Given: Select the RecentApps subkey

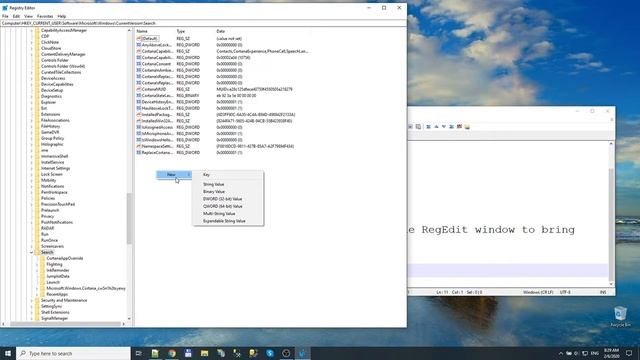Looking at the screenshot, I should [57, 294].
